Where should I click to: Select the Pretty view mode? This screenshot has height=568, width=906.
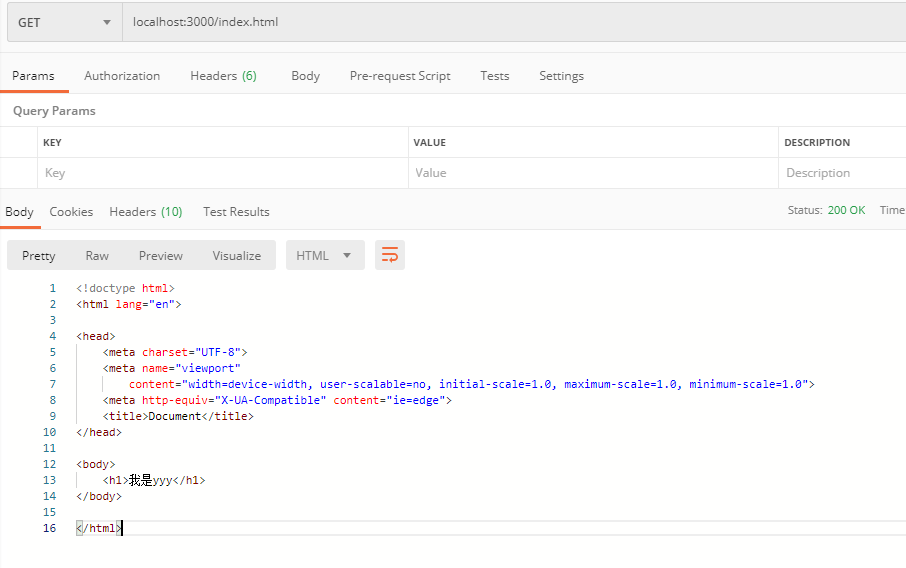pos(39,255)
